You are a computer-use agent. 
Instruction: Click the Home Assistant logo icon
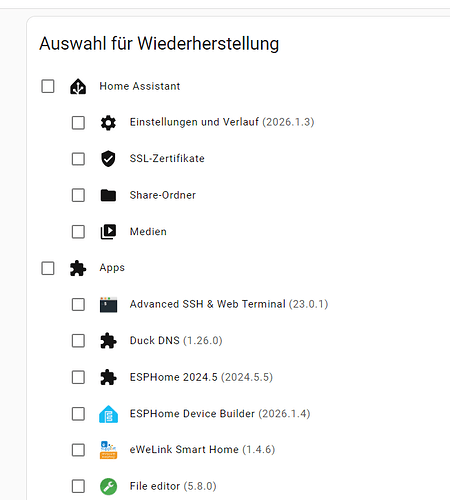[78, 86]
